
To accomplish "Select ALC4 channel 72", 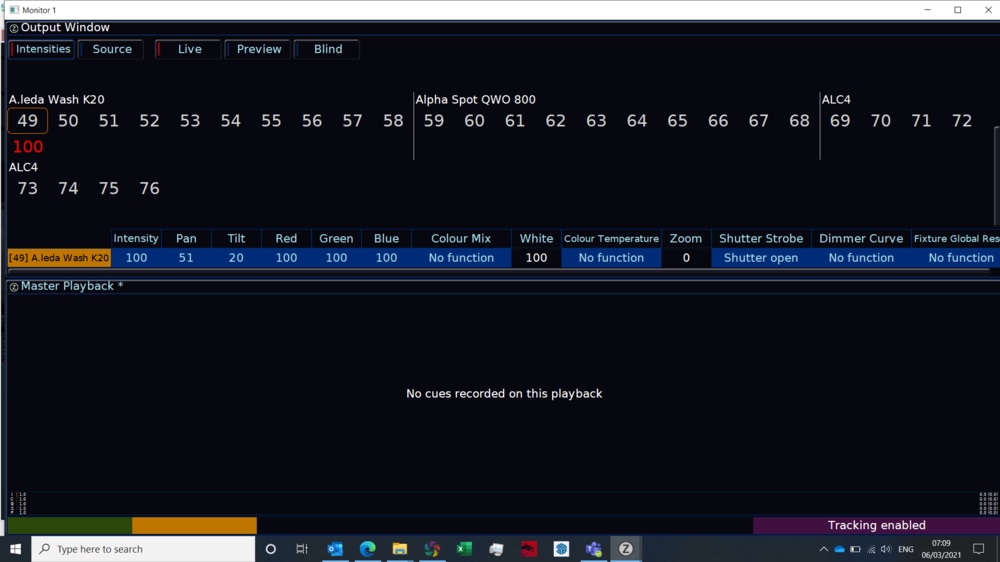I will tap(962, 121).
